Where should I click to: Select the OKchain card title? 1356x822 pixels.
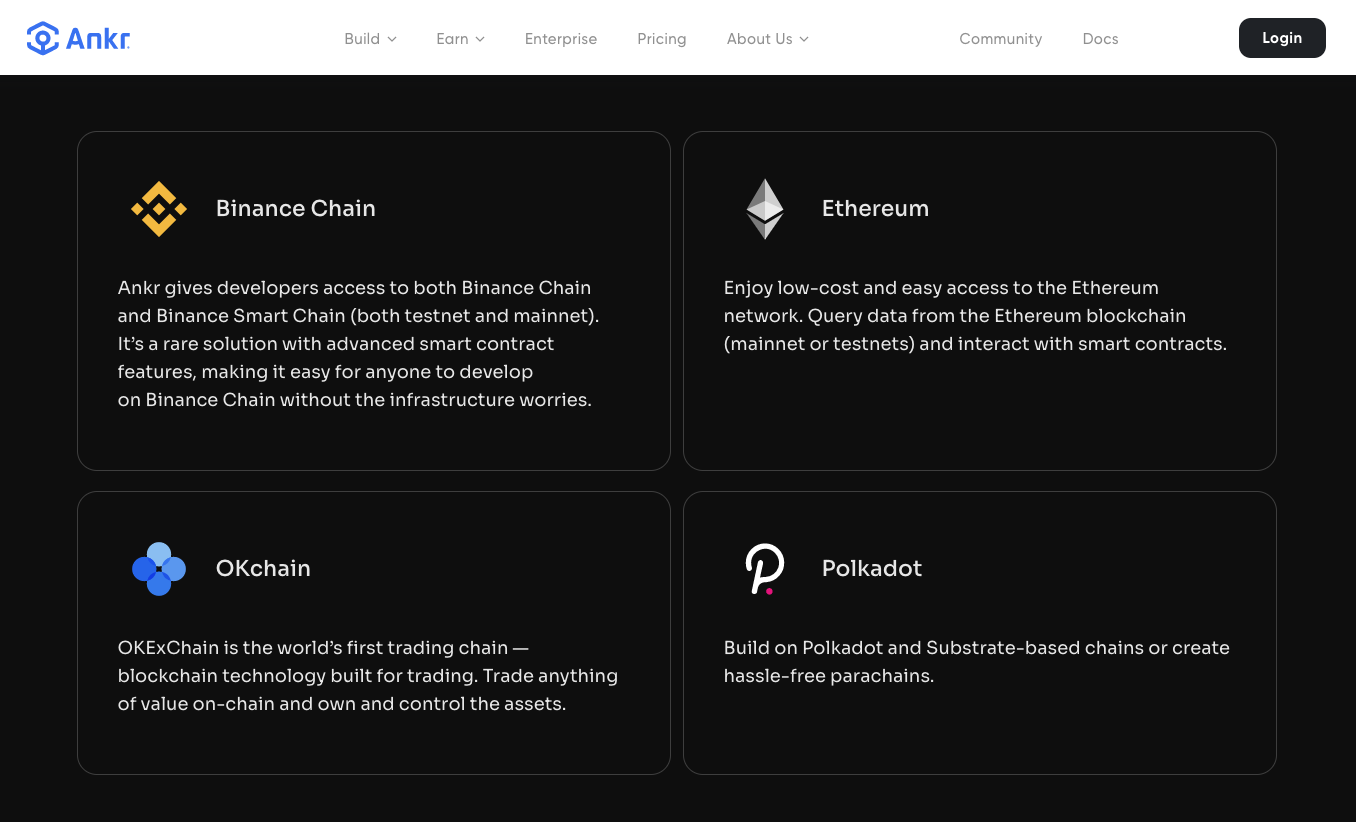263,568
